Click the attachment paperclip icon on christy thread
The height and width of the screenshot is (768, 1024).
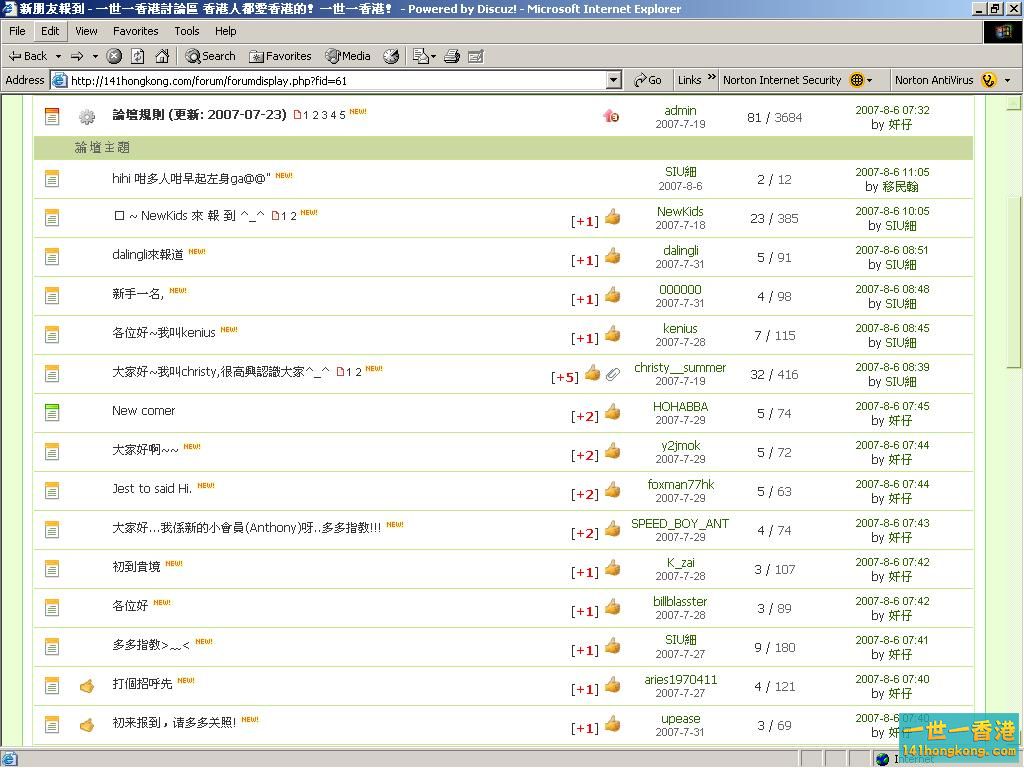[613, 374]
